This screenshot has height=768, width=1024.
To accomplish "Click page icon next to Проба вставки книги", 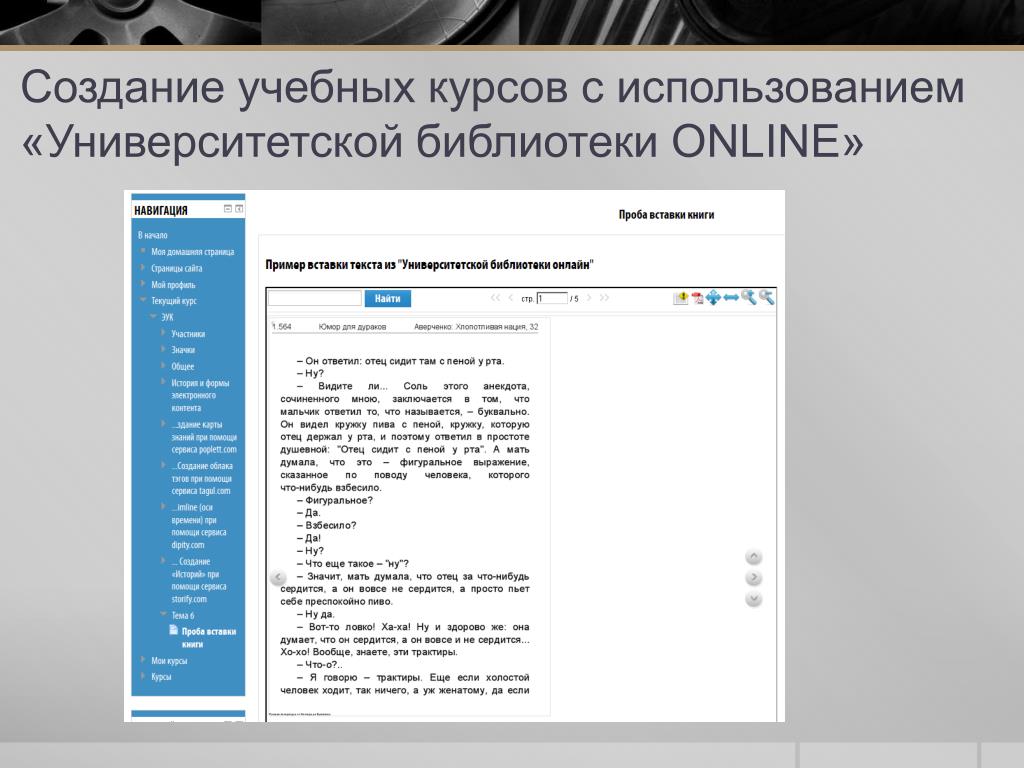I will [174, 630].
